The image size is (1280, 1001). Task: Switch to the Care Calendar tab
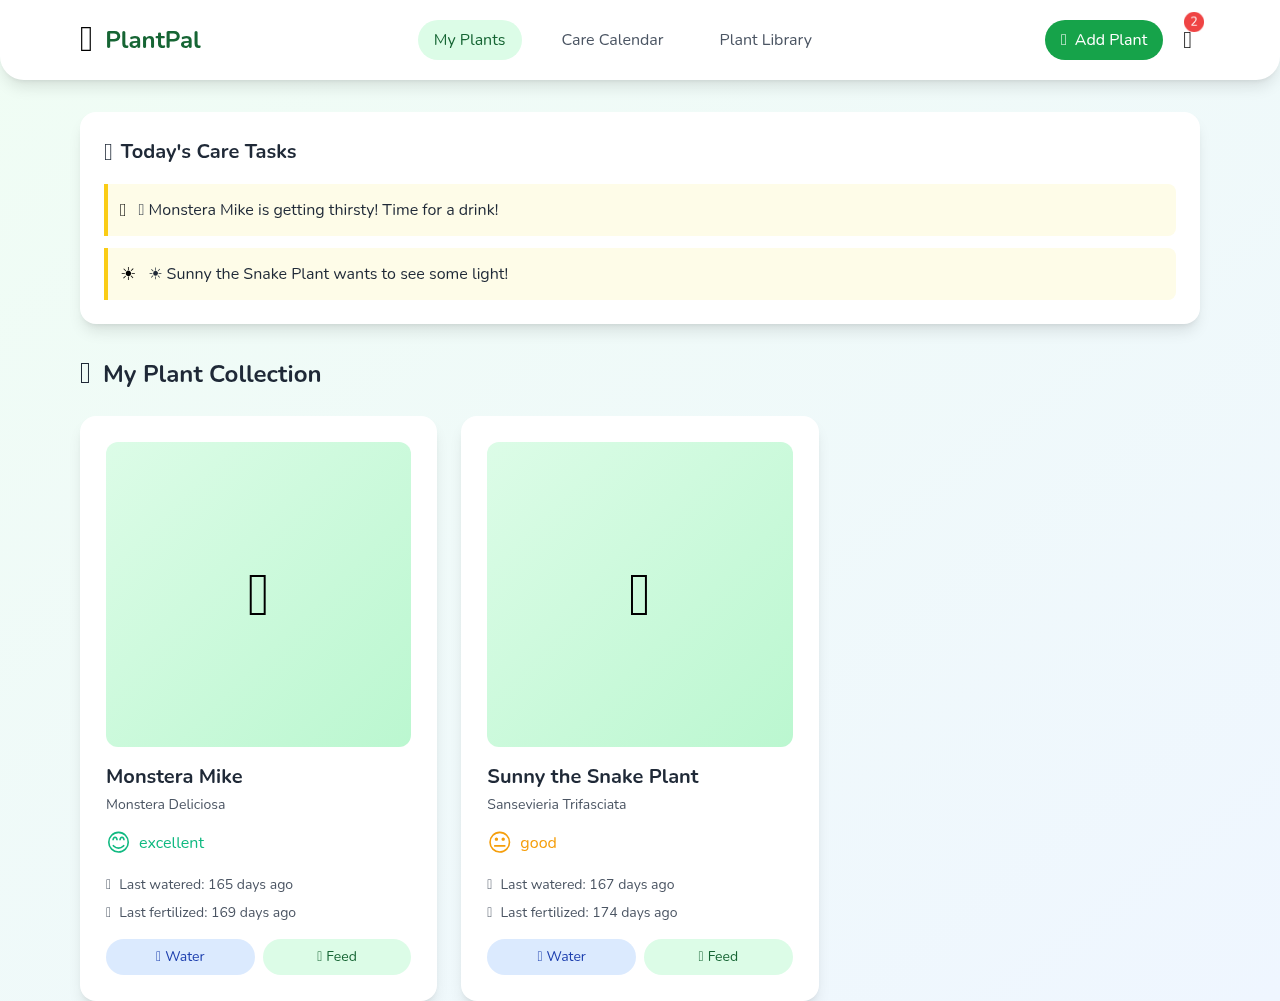[x=612, y=40]
